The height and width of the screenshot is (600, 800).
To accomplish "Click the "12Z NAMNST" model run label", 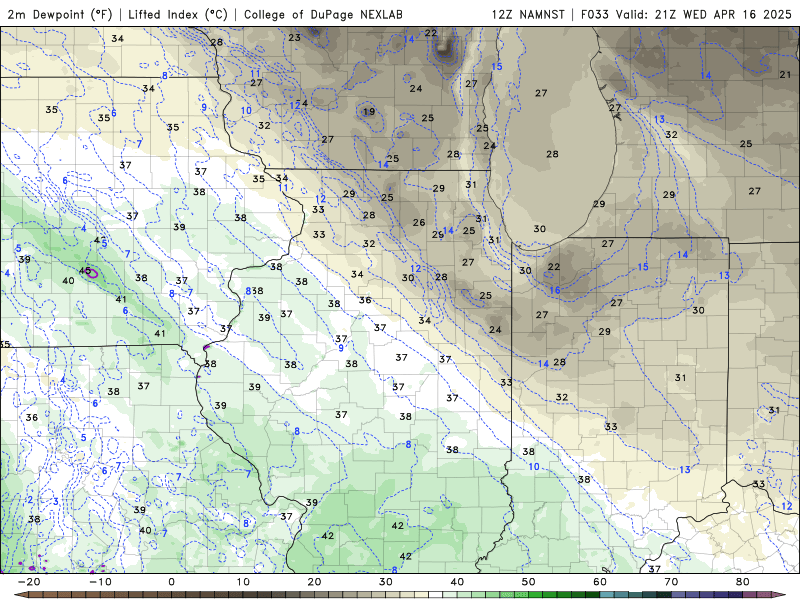I will [x=528, y=14].
